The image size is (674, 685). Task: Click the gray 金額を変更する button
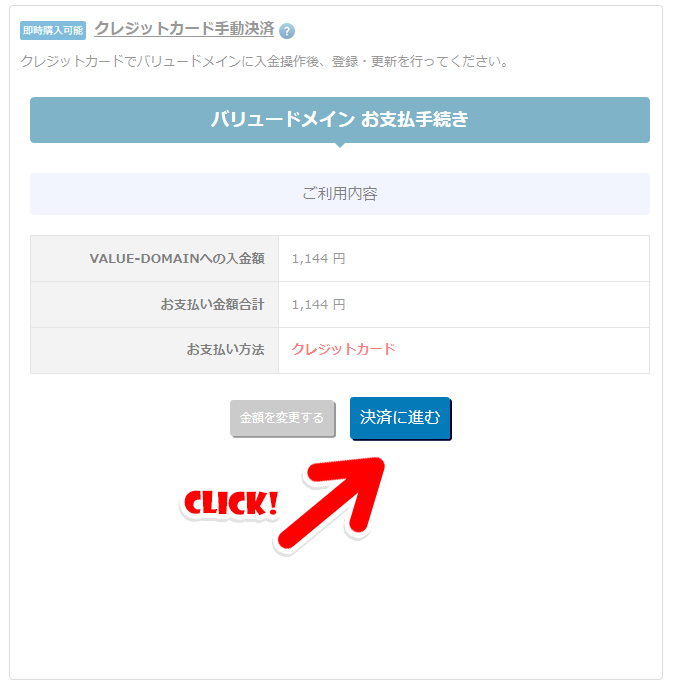[x=282, y=418]
